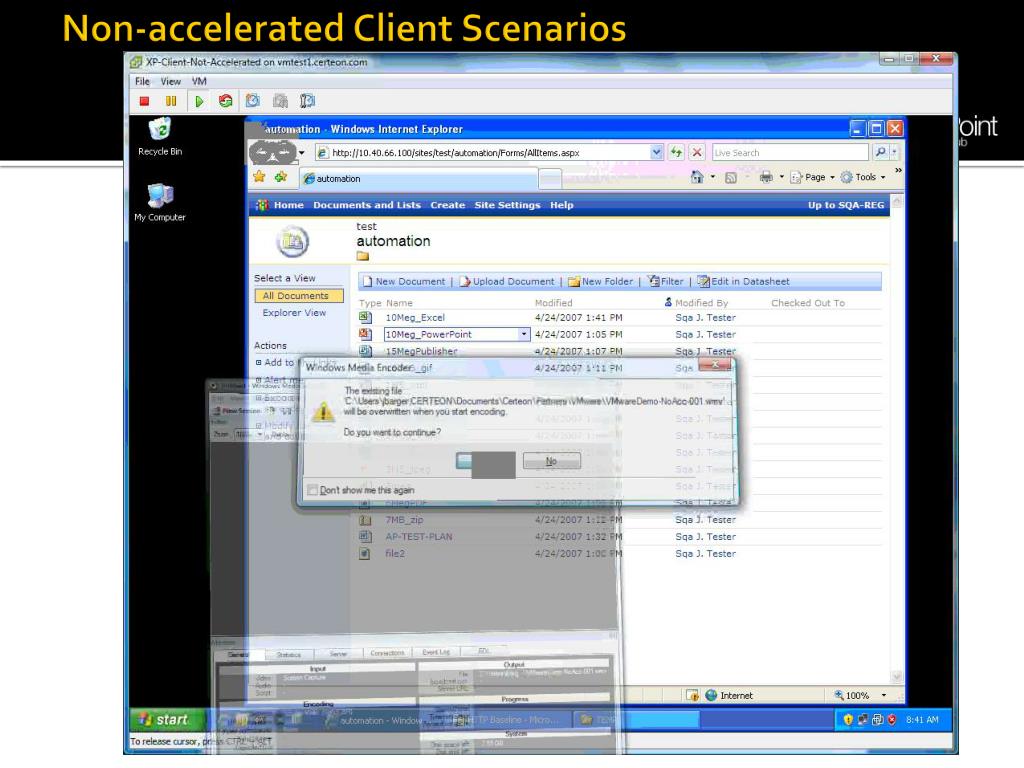Click the file2 document icon
This screenshot has height=768, width=1024.
point(366,554)
